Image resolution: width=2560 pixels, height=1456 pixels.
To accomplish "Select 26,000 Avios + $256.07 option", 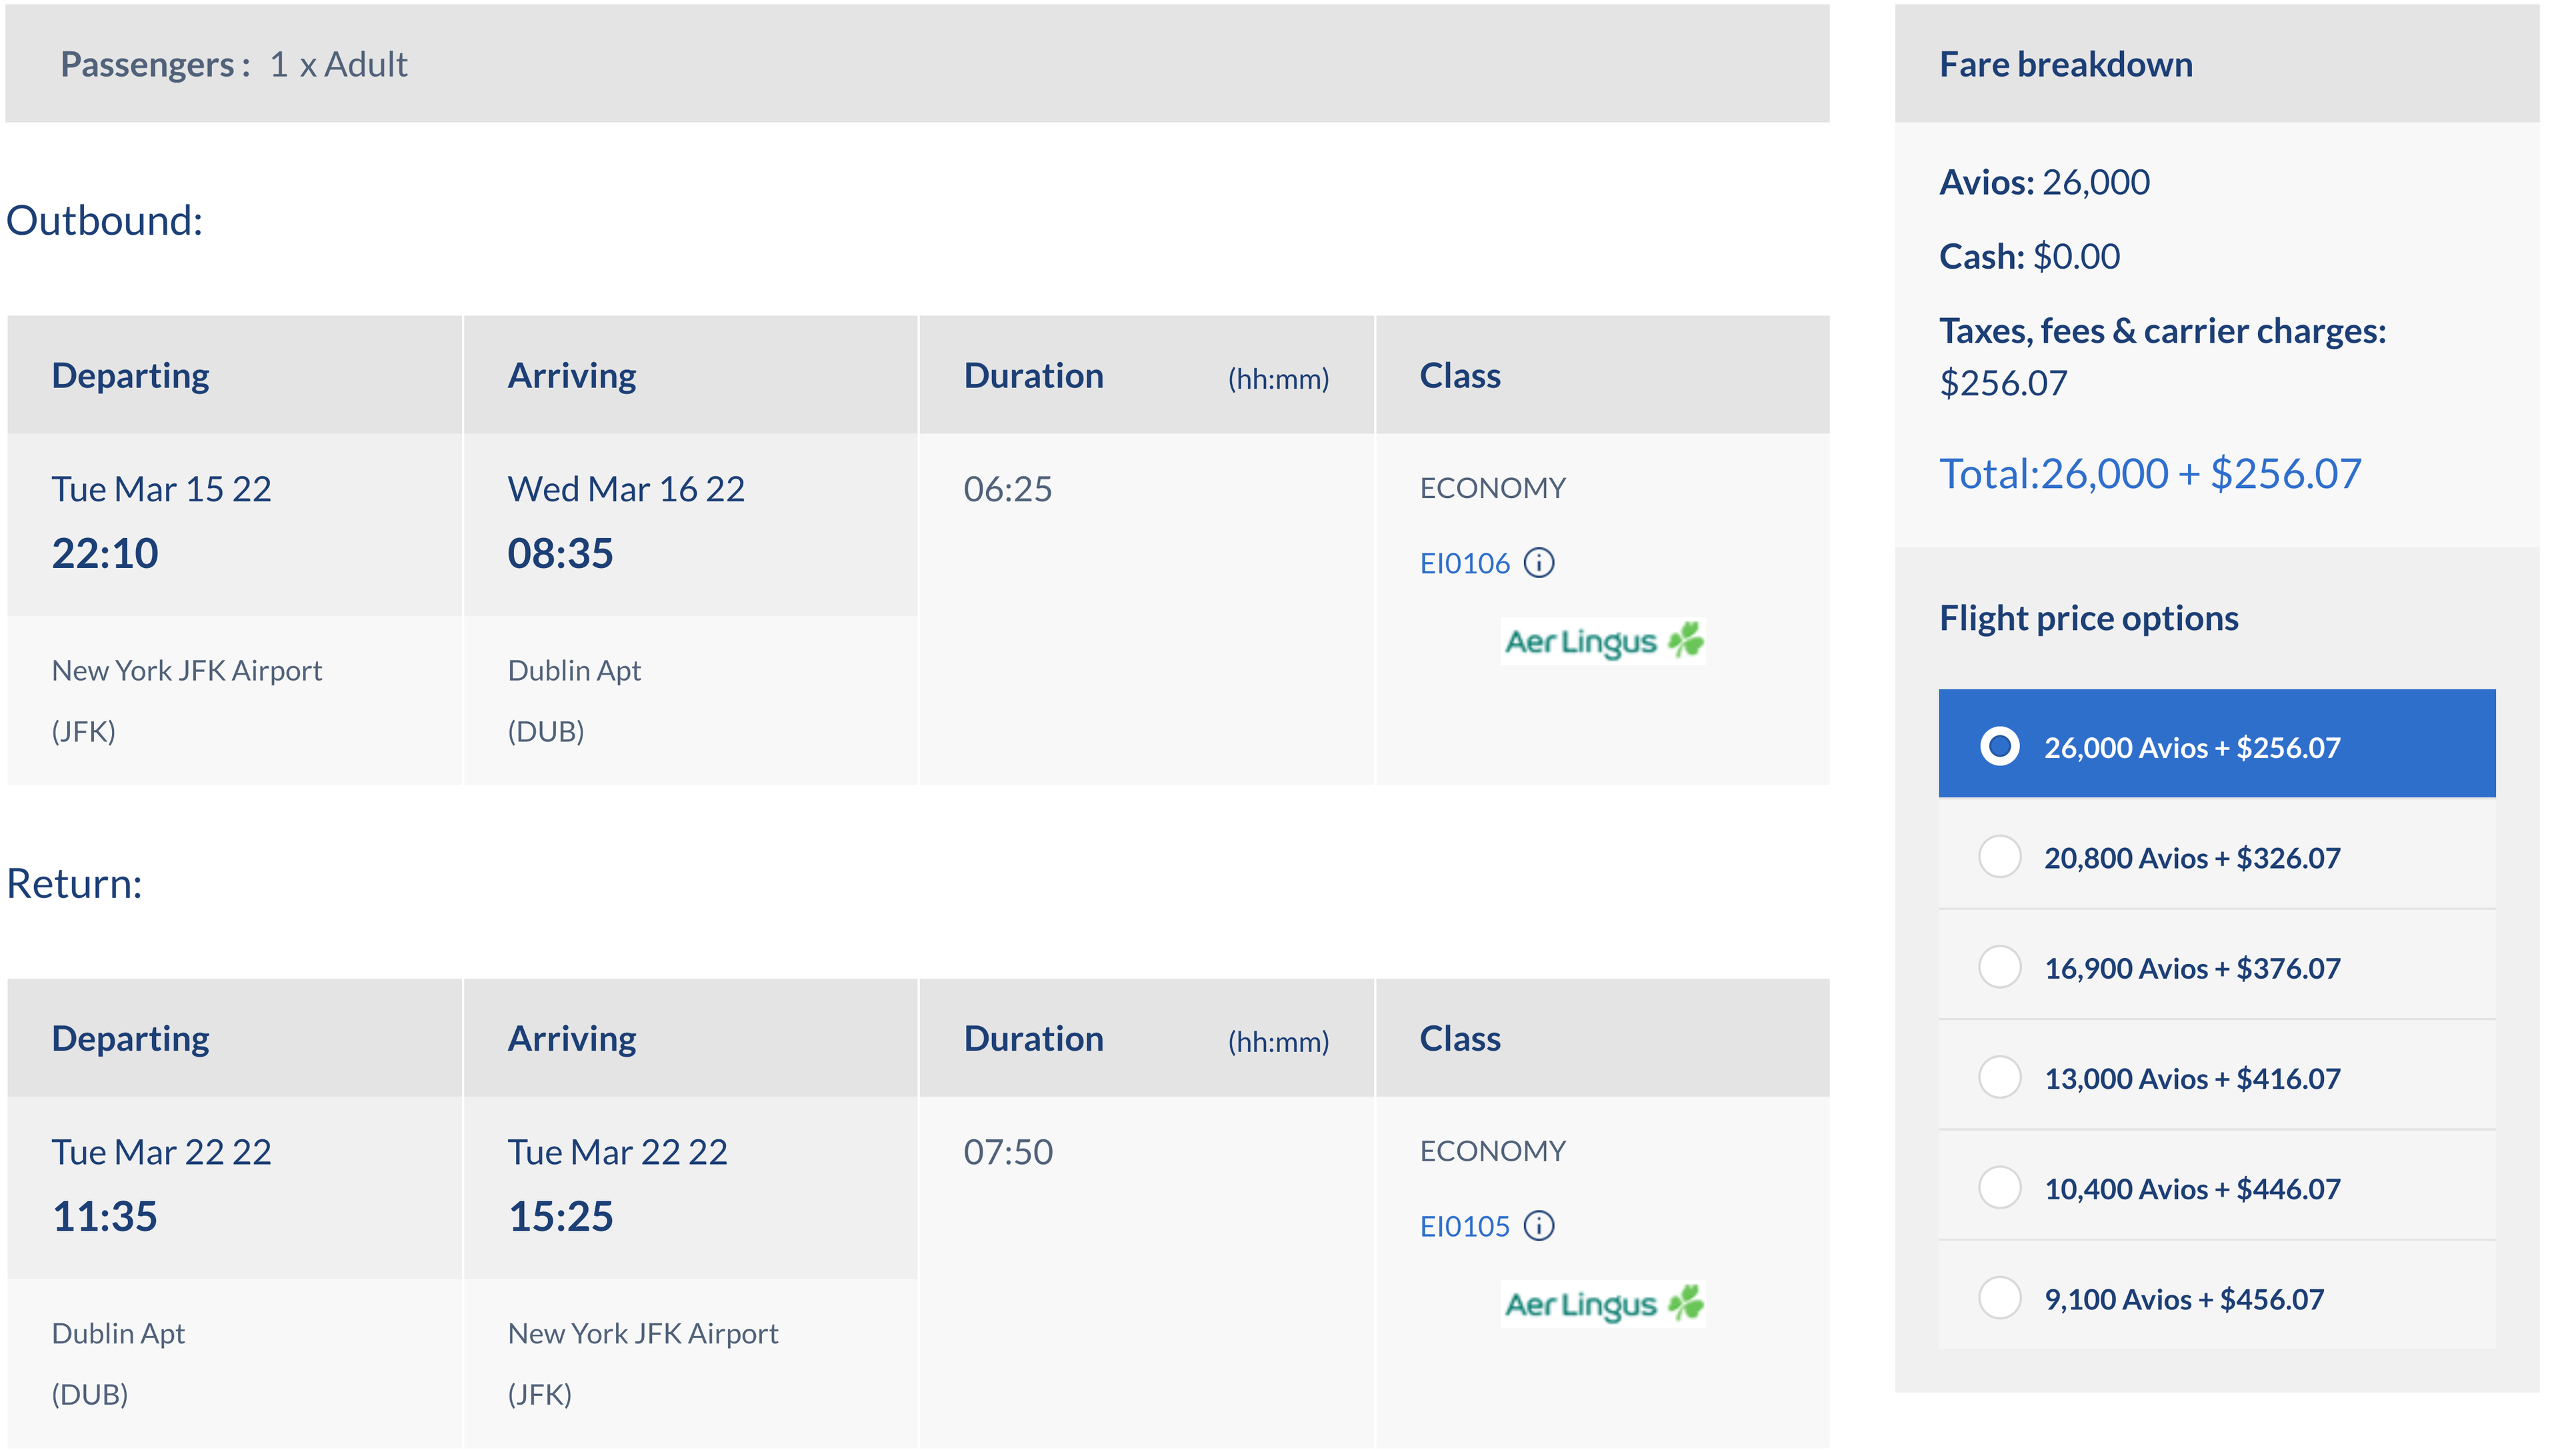I will 2000,746.
